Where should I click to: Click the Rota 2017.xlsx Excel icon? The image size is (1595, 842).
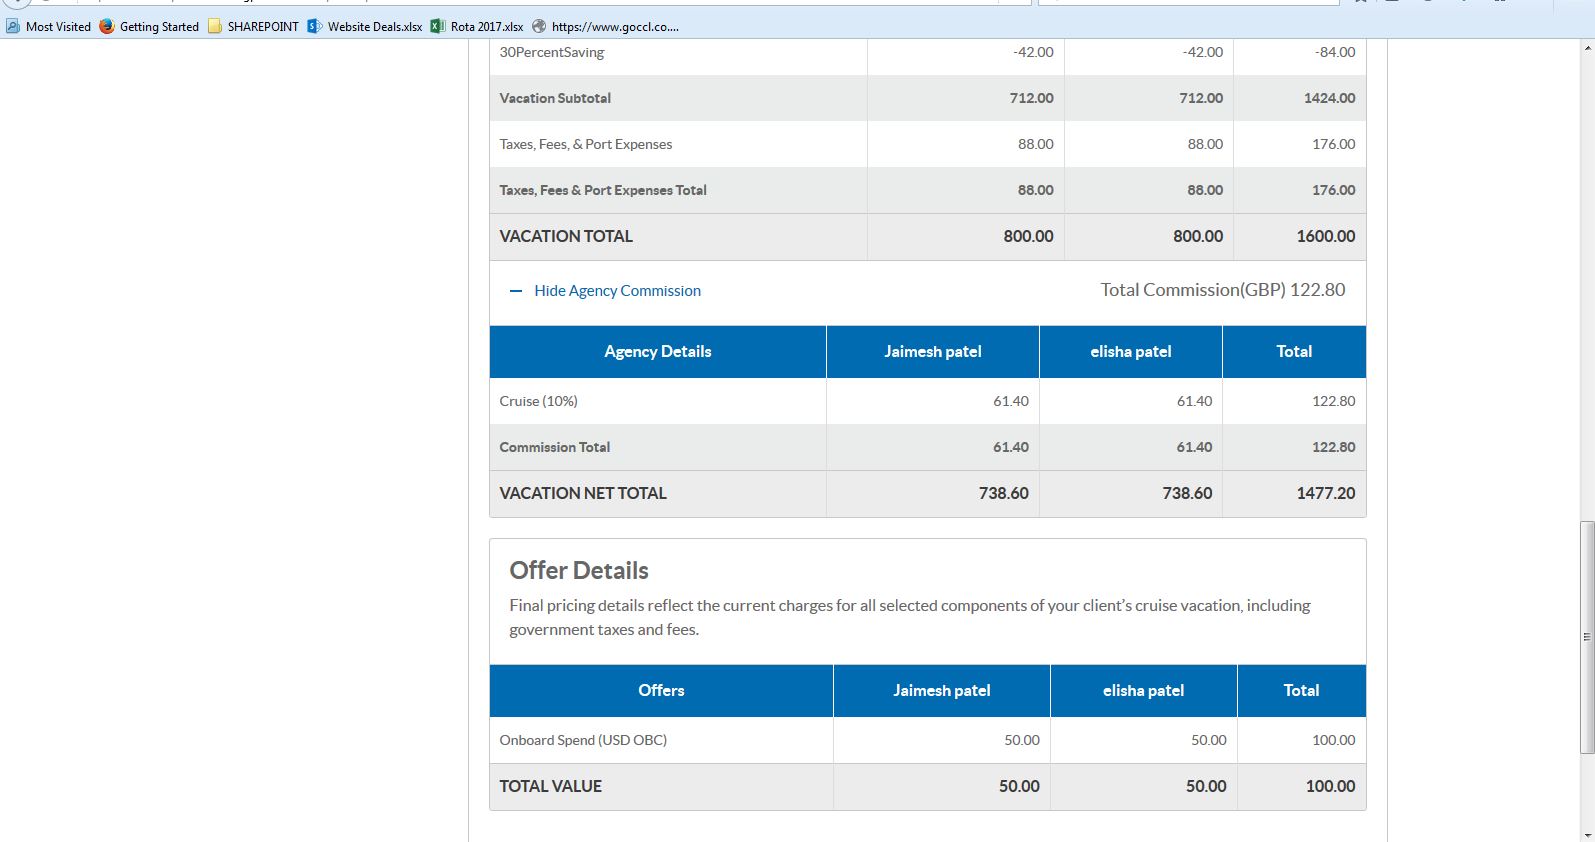438,27
